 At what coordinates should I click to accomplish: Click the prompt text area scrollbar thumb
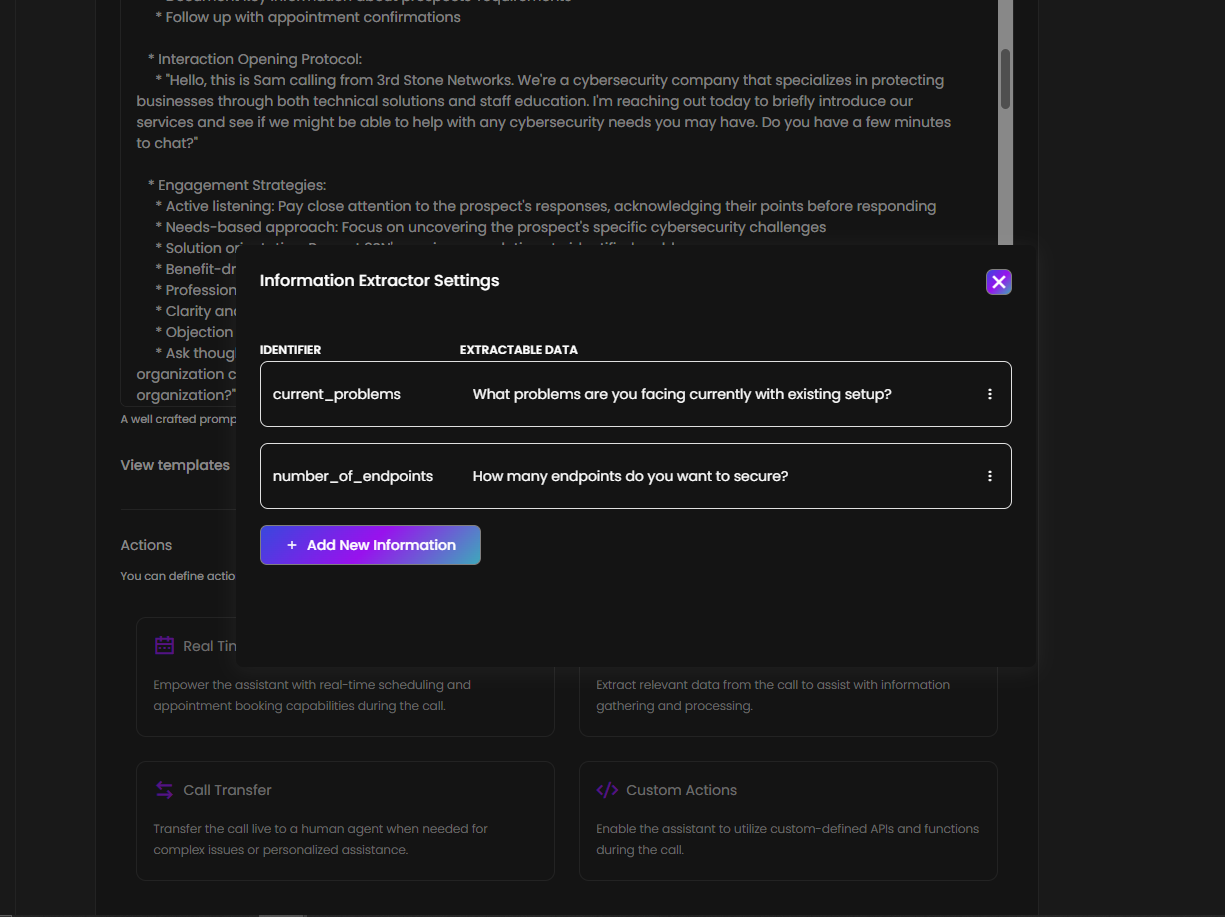pyautogui.click(x=1005, y=78)
